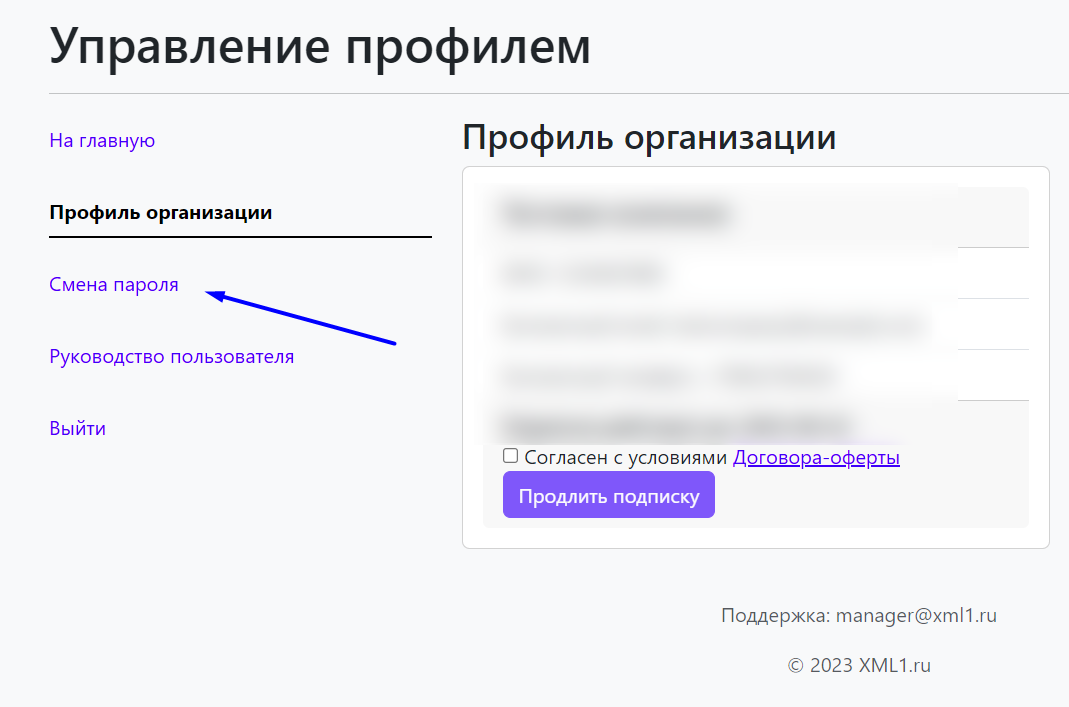Click the manager@xml1.ru support email
Screen dimensions: 1069x707
(x=916, y=616)
